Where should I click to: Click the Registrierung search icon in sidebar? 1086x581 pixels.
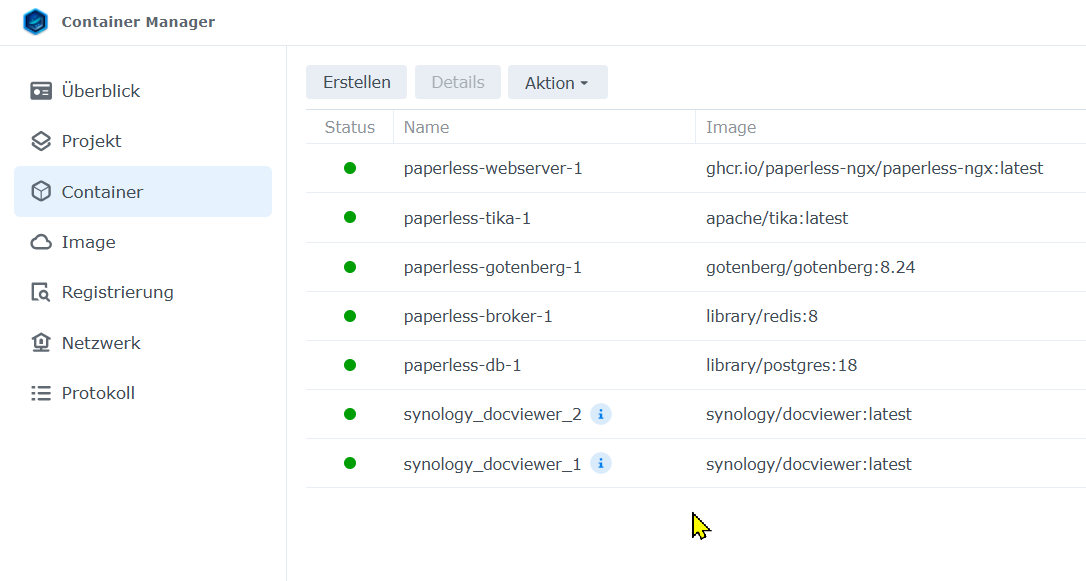coord(41,292)
